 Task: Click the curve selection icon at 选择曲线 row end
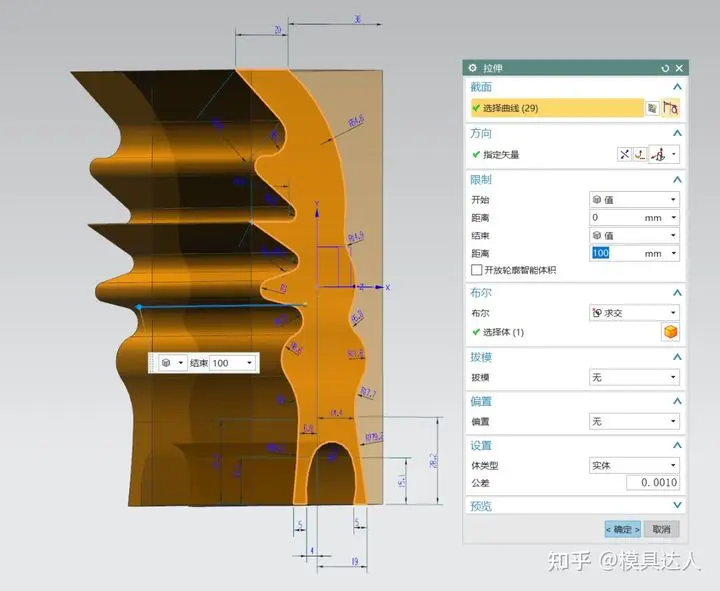point(670,108)
